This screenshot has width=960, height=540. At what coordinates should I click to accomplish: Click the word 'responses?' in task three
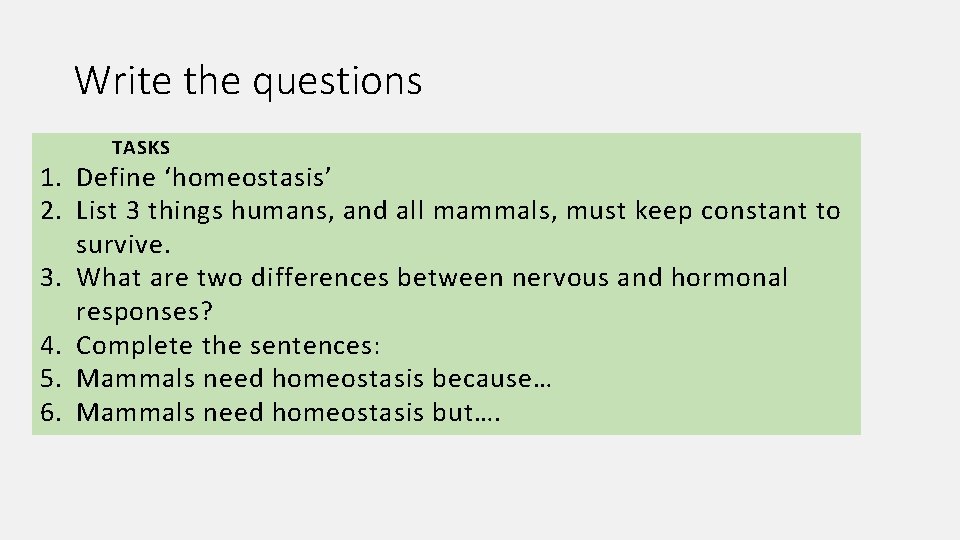(144, 312)
